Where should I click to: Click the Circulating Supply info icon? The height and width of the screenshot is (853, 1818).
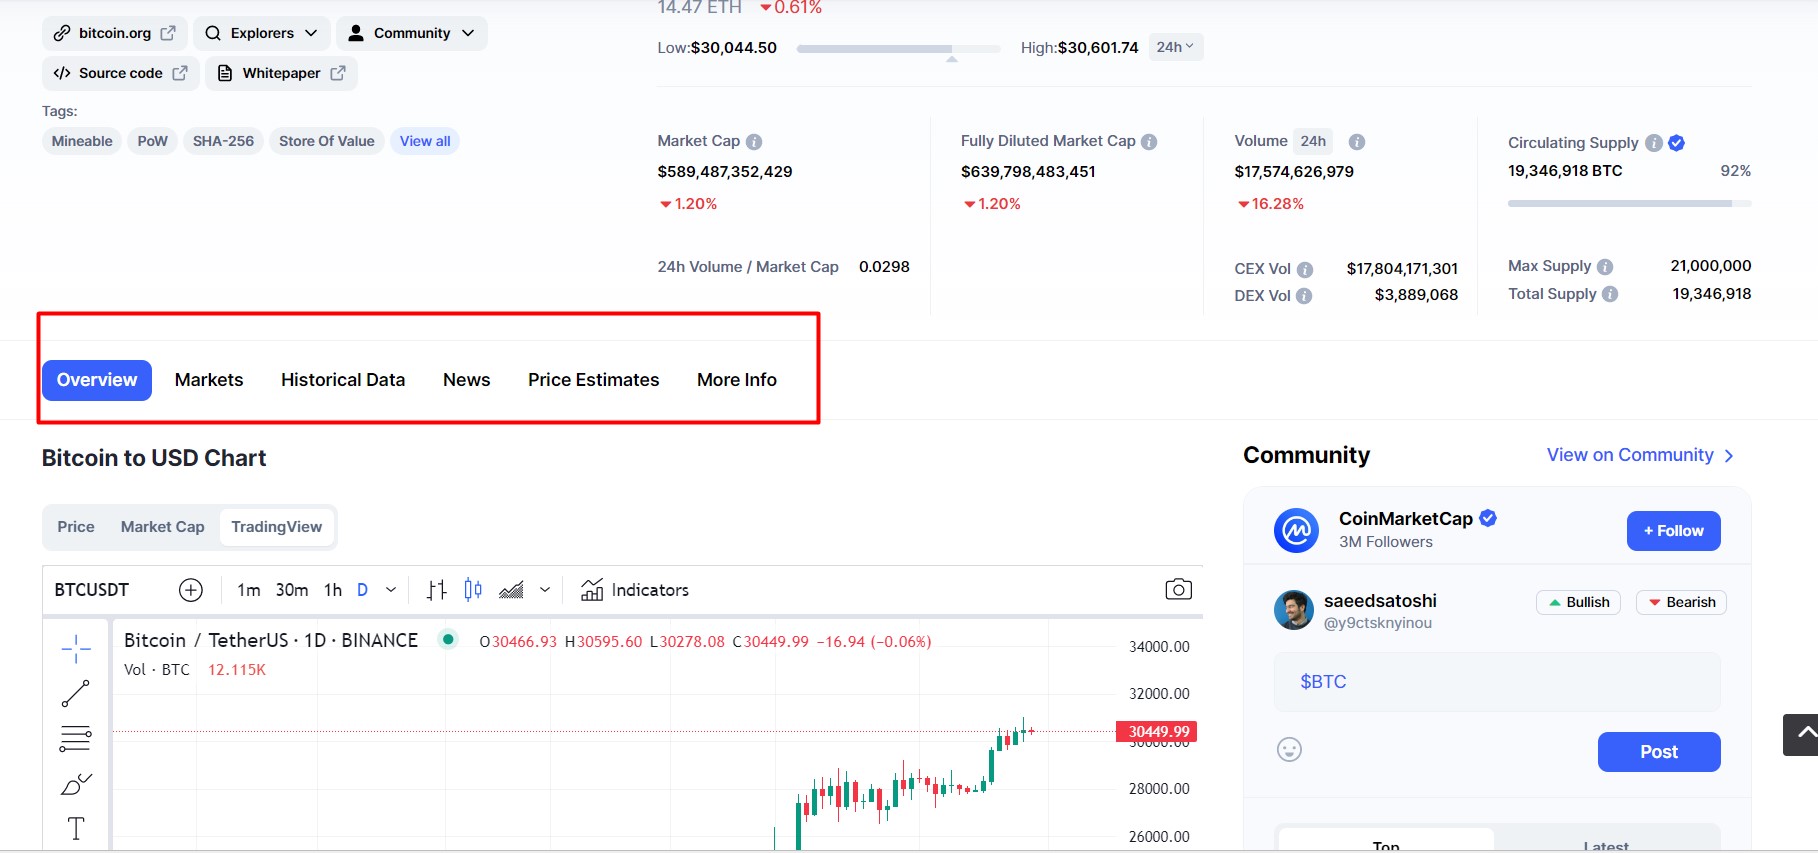tap(1654, 143)
